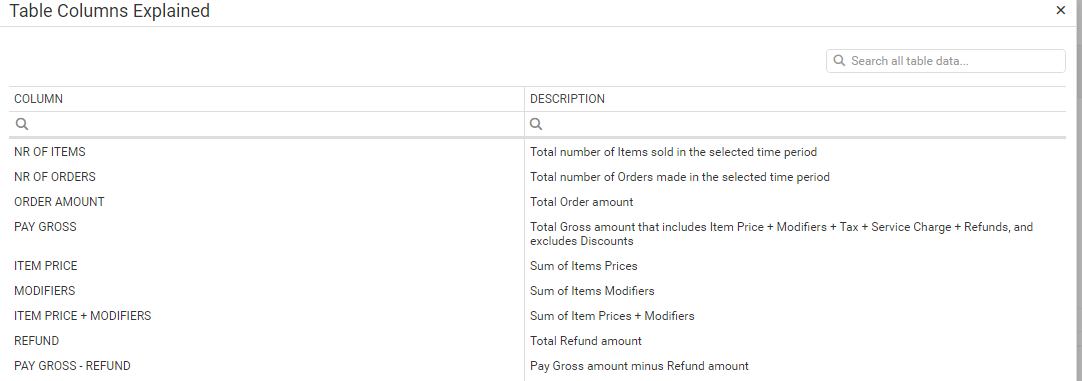Click description 'Total number of Orders made'

click(680, 177)
